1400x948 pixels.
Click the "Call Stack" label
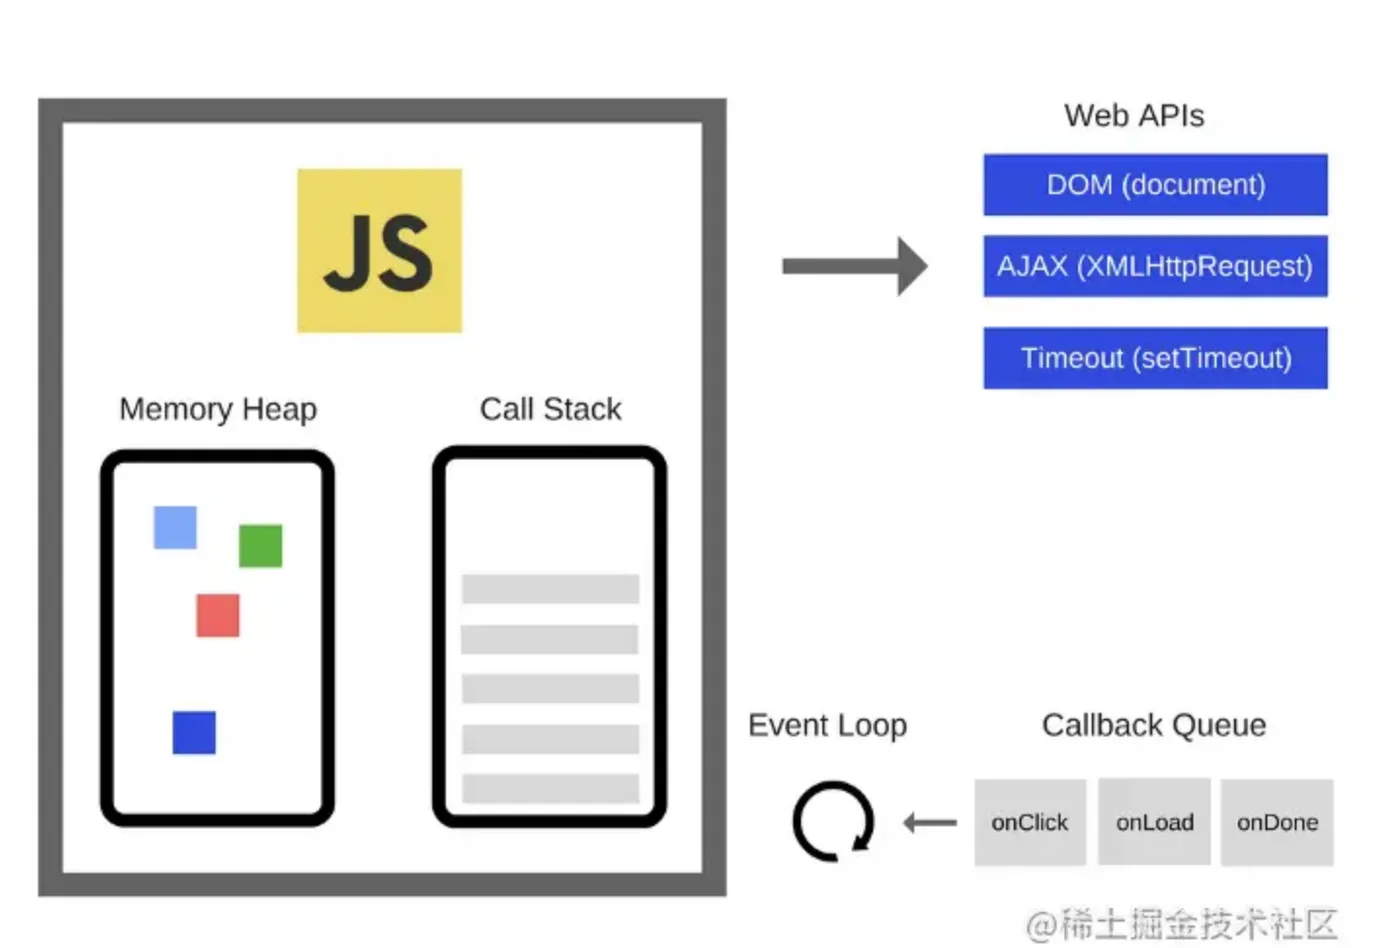(x=551, y=409)
